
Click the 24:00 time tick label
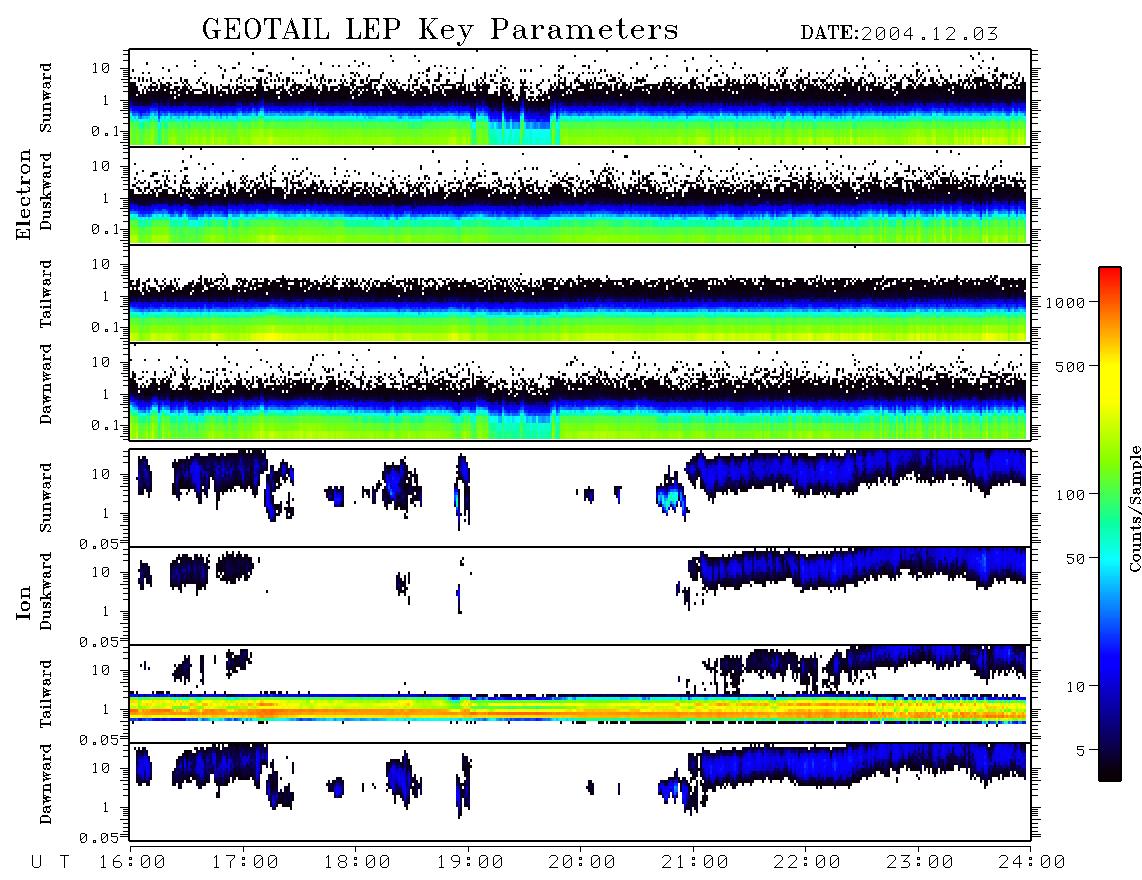click(1032, 863)
